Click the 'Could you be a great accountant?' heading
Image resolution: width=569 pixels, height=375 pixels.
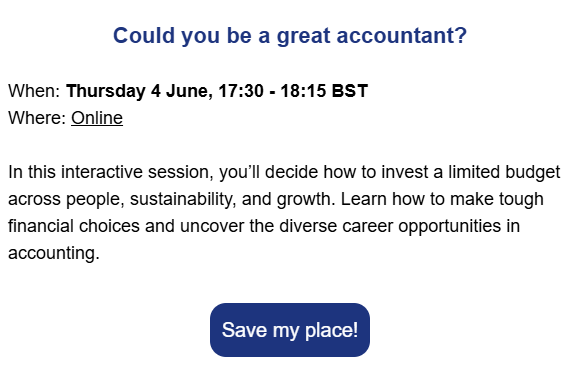pyautogui.click(x=290, y=36)
